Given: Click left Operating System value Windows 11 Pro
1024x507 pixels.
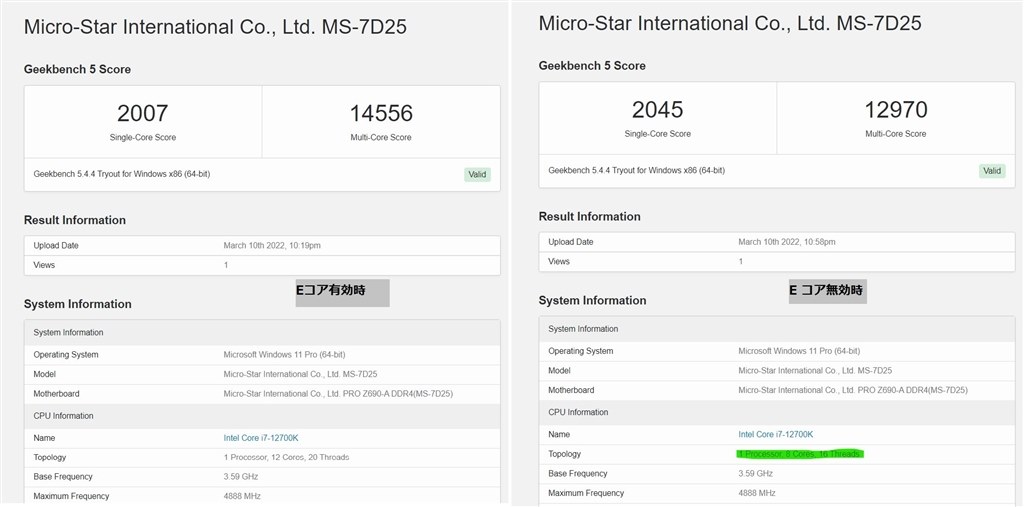Looking at the screenshot, I should point(284,355).
